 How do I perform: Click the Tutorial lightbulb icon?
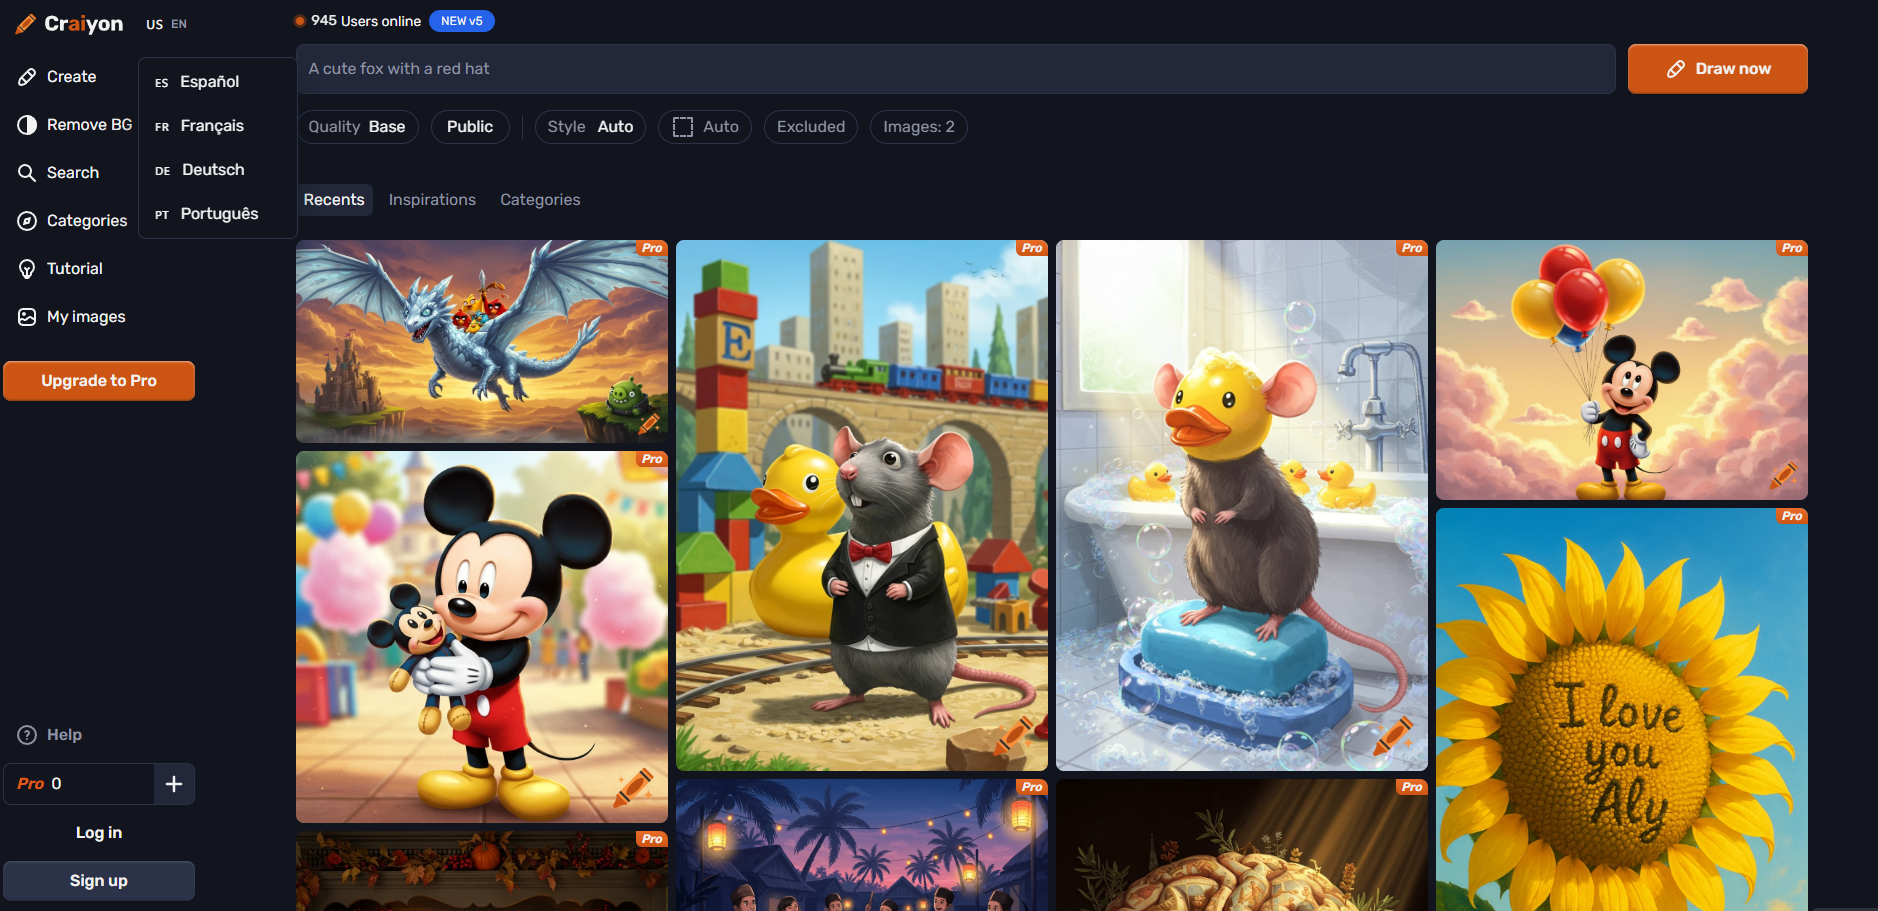point(27,269)
